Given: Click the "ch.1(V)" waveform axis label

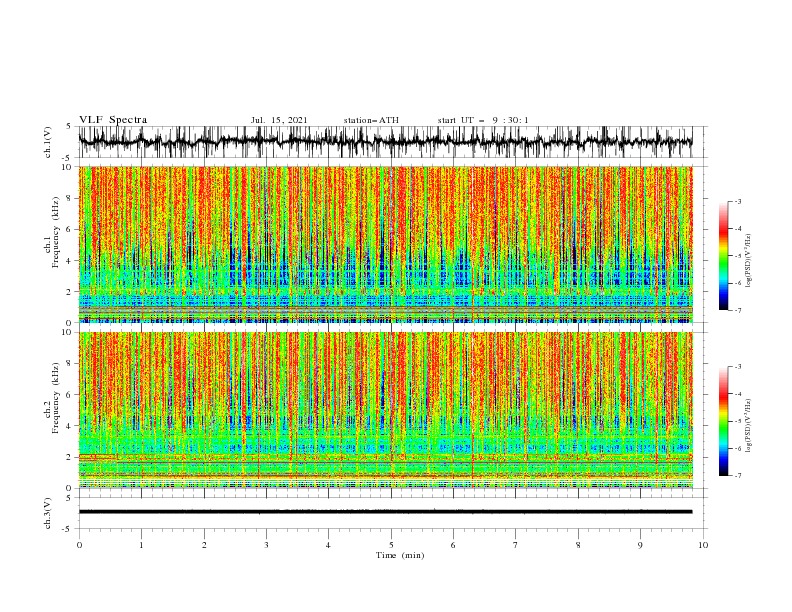Looking at the screenshot, I should [48, 142].
